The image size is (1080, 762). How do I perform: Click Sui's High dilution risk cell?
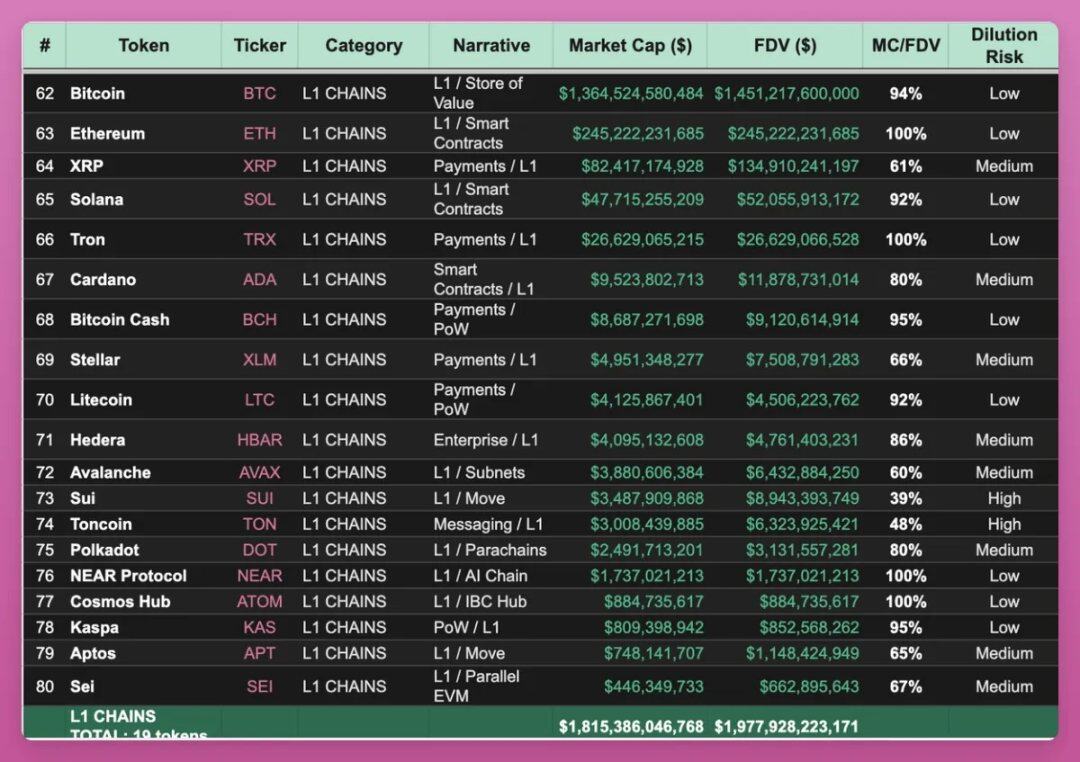click(1004, 498)
